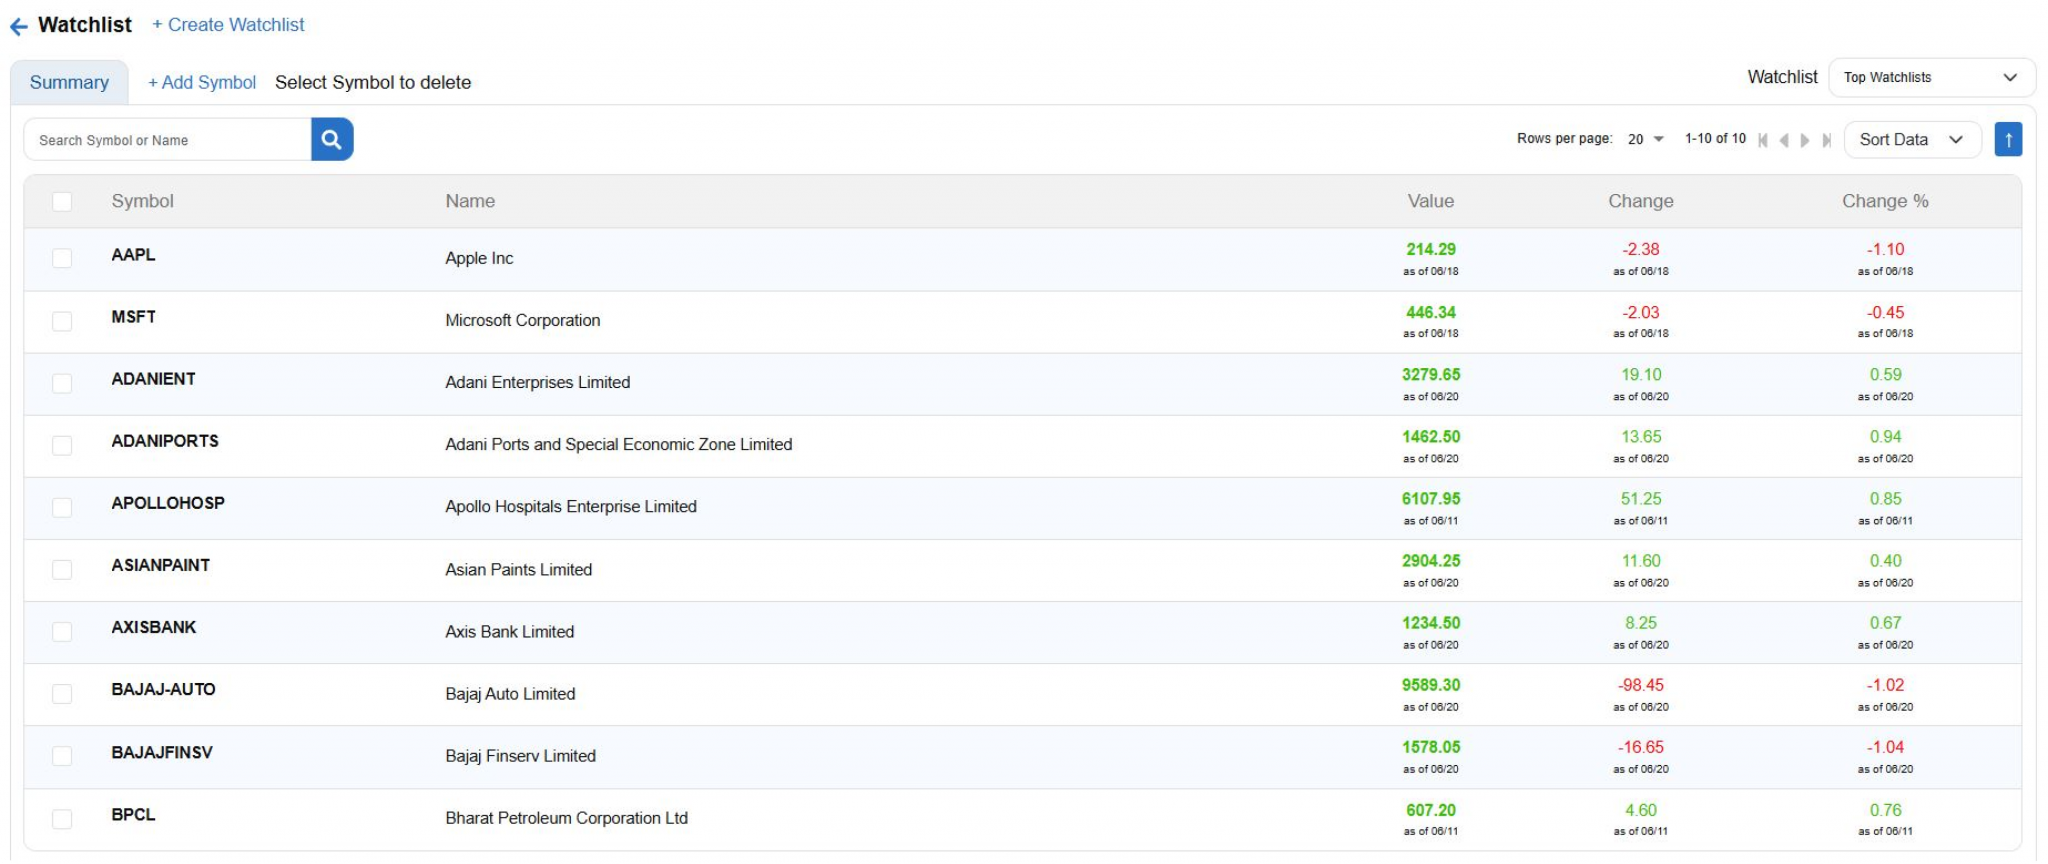Sort by the Name column header
Screen dimensions: 2048x864
pos(470,201)
